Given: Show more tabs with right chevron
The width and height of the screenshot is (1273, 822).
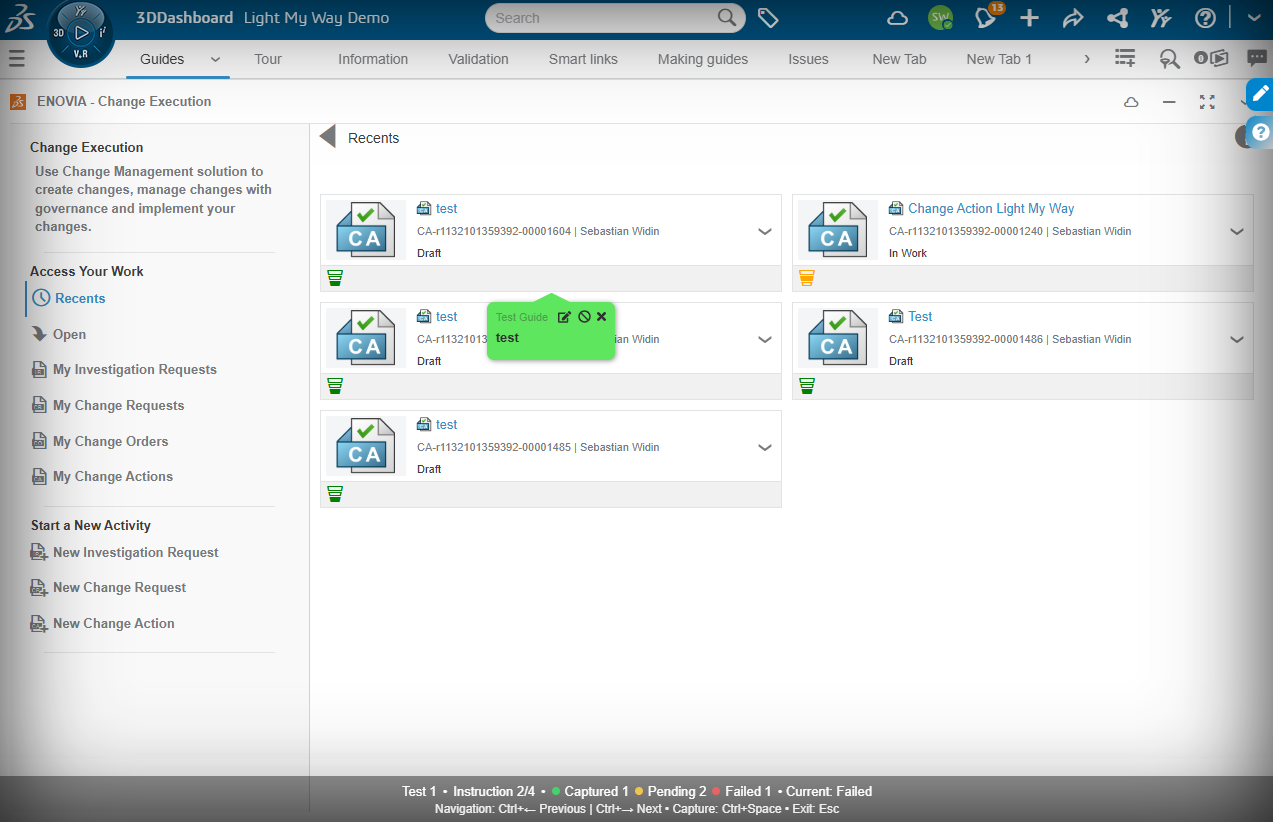Looking at the screenshot, I should click(1087, 59).
